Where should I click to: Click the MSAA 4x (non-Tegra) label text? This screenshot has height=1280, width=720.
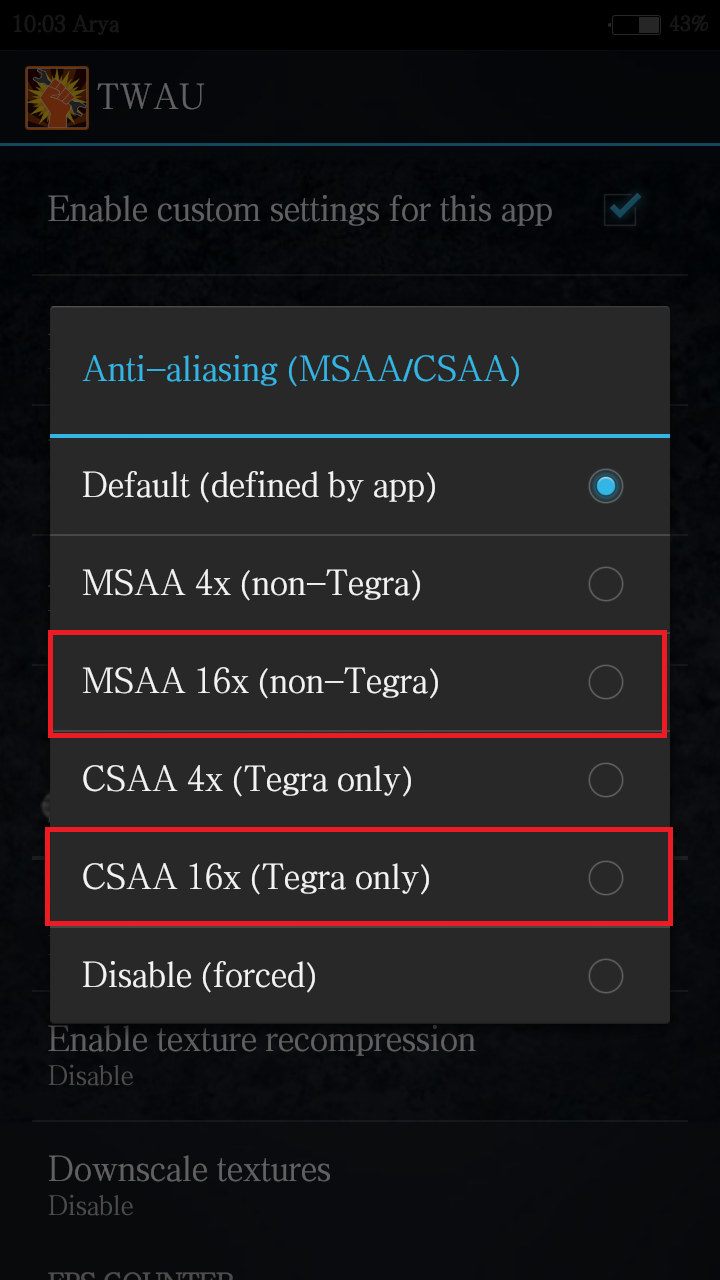pyautogui.click(x=252, y=584)
